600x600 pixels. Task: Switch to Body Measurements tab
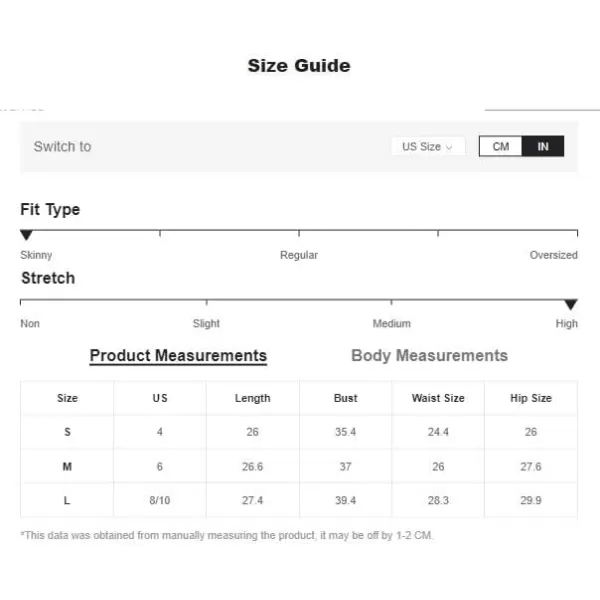coord(429,355)
